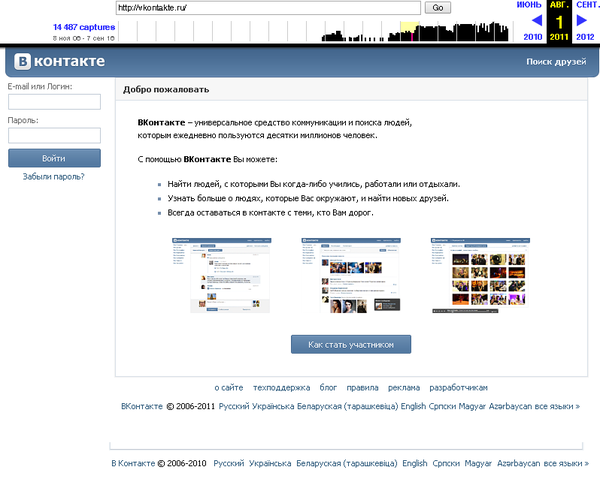This screenshot has width=600, height=479.
Task: Open все языки » in 2006-2010 footer
Action: point(566,463)
